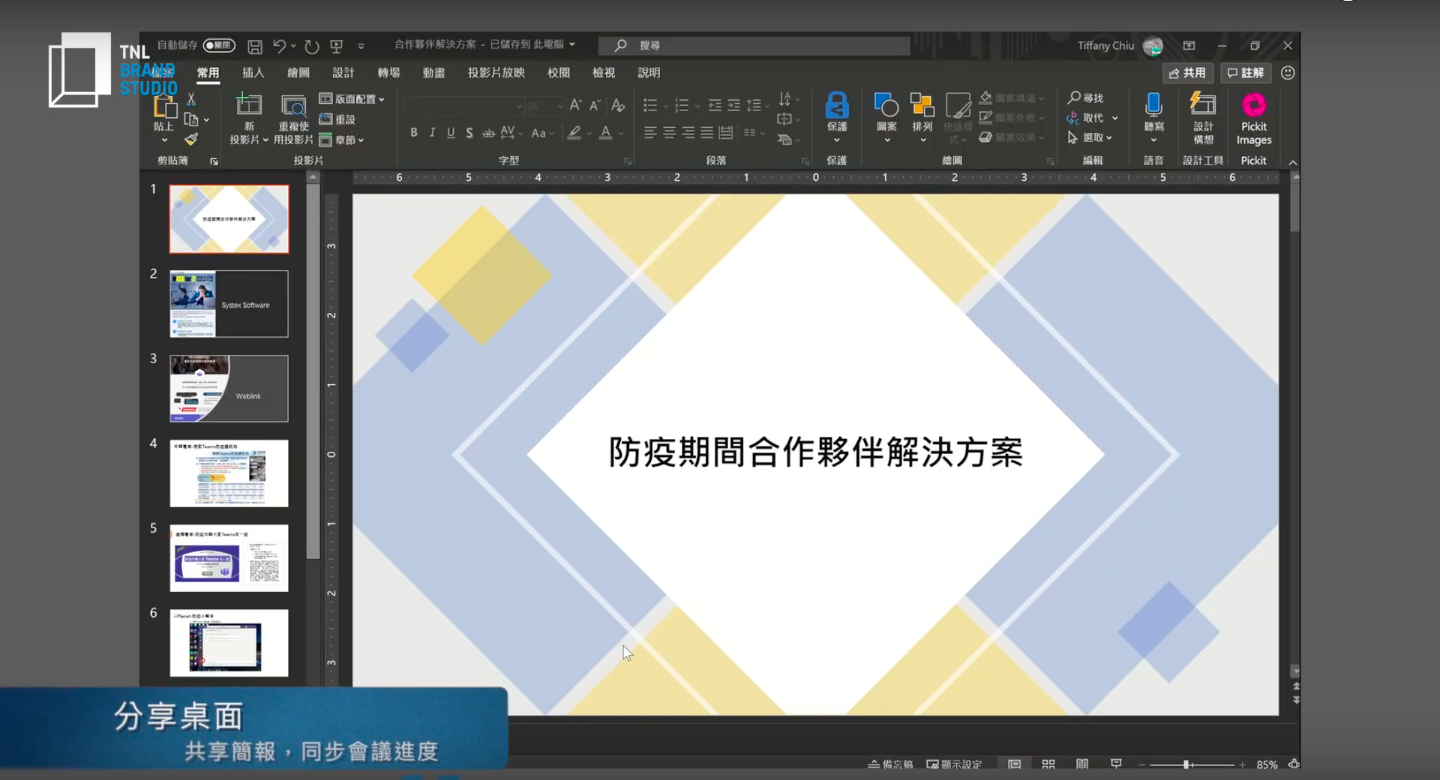Switch to the Slide Show (投影片放映) tab
This screenshot has width=1440, height=780.
(x=496, y=73)
